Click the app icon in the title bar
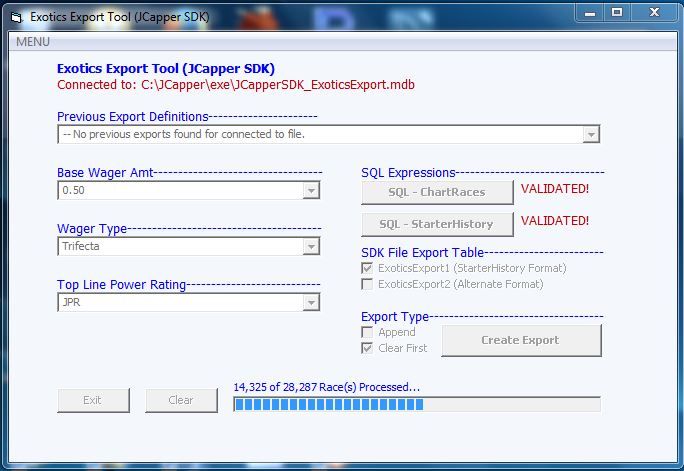684x471 pixels. point(17,17)
